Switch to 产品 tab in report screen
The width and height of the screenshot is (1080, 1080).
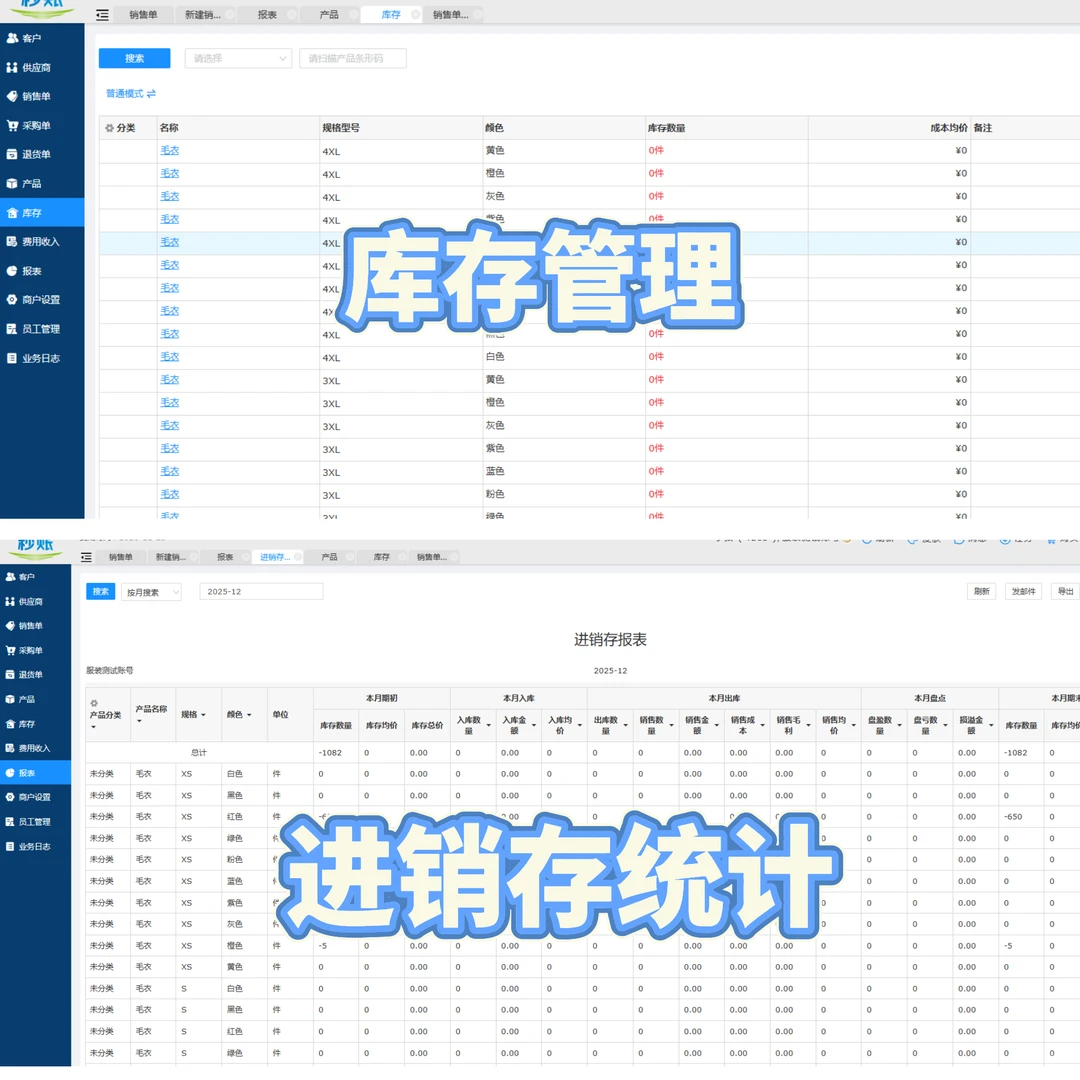tap(329, 557)
